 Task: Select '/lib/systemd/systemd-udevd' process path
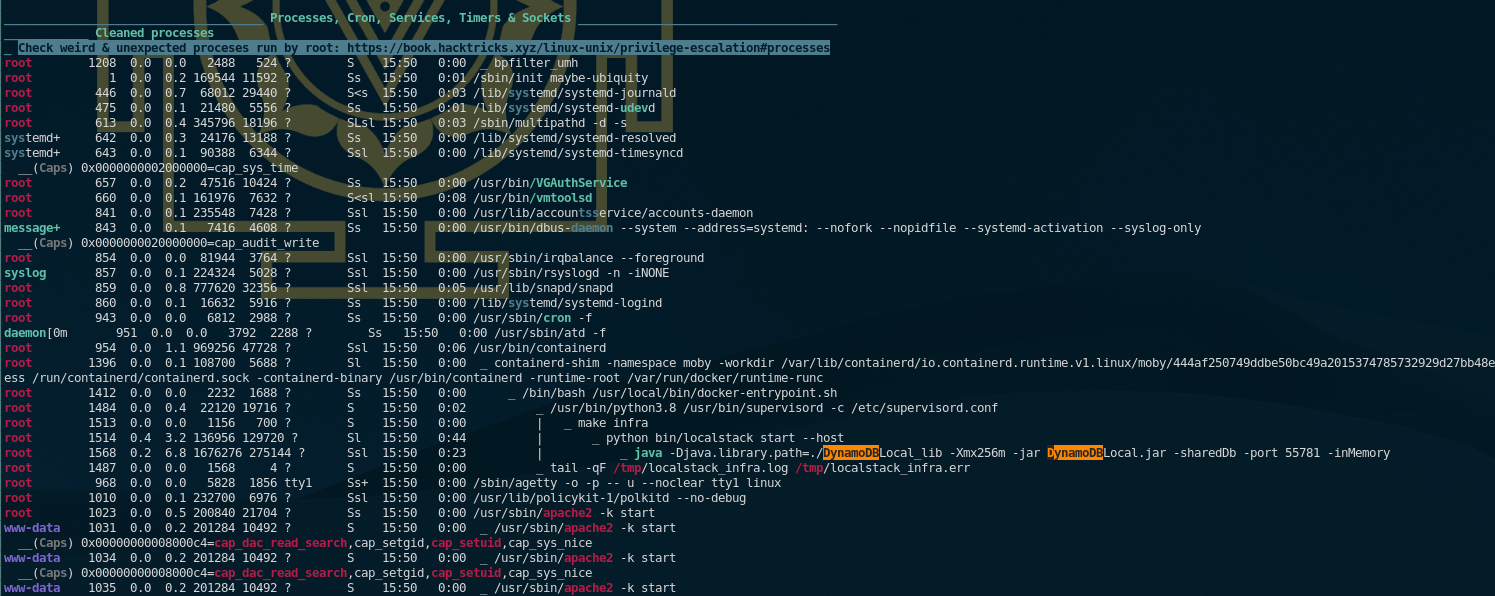pos(564,108)
